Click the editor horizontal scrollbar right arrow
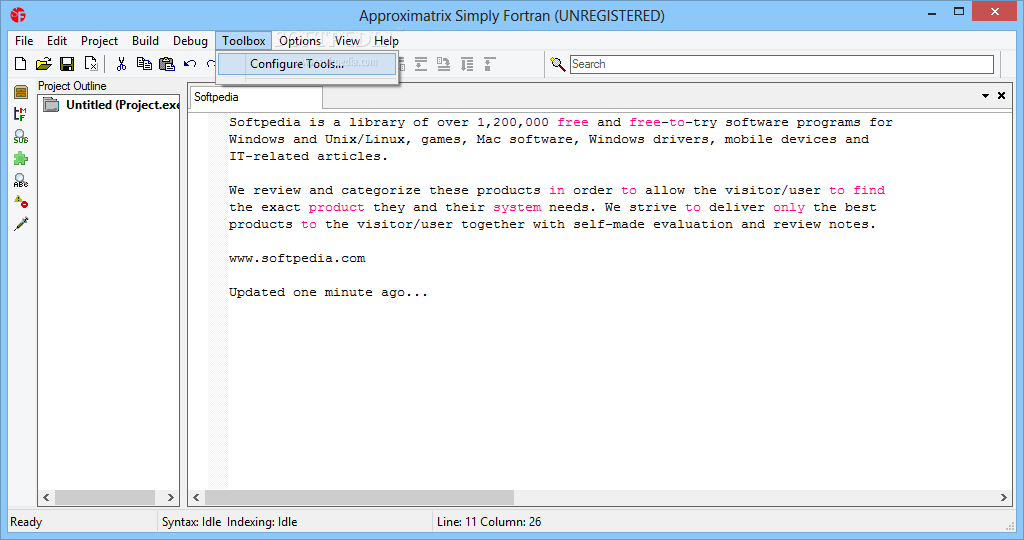 click(1004, 498)
